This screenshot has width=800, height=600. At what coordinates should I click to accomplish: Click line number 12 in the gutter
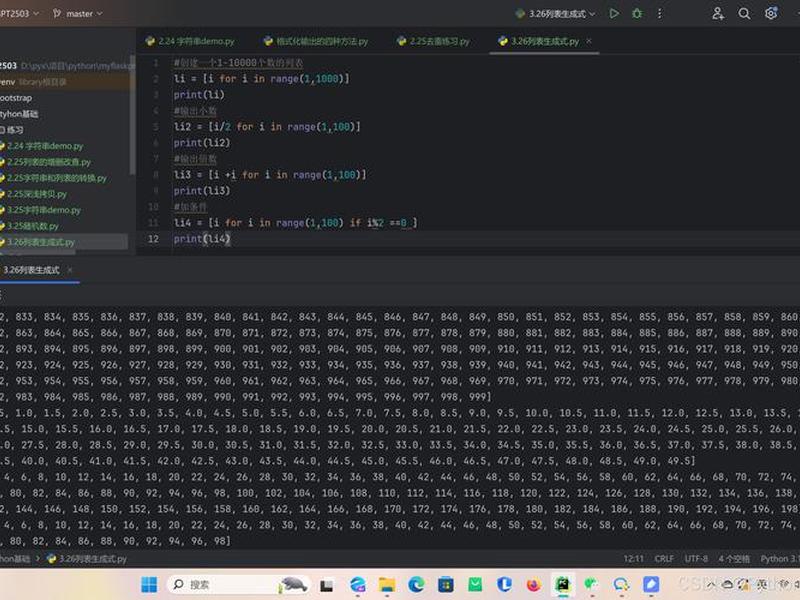153,239
